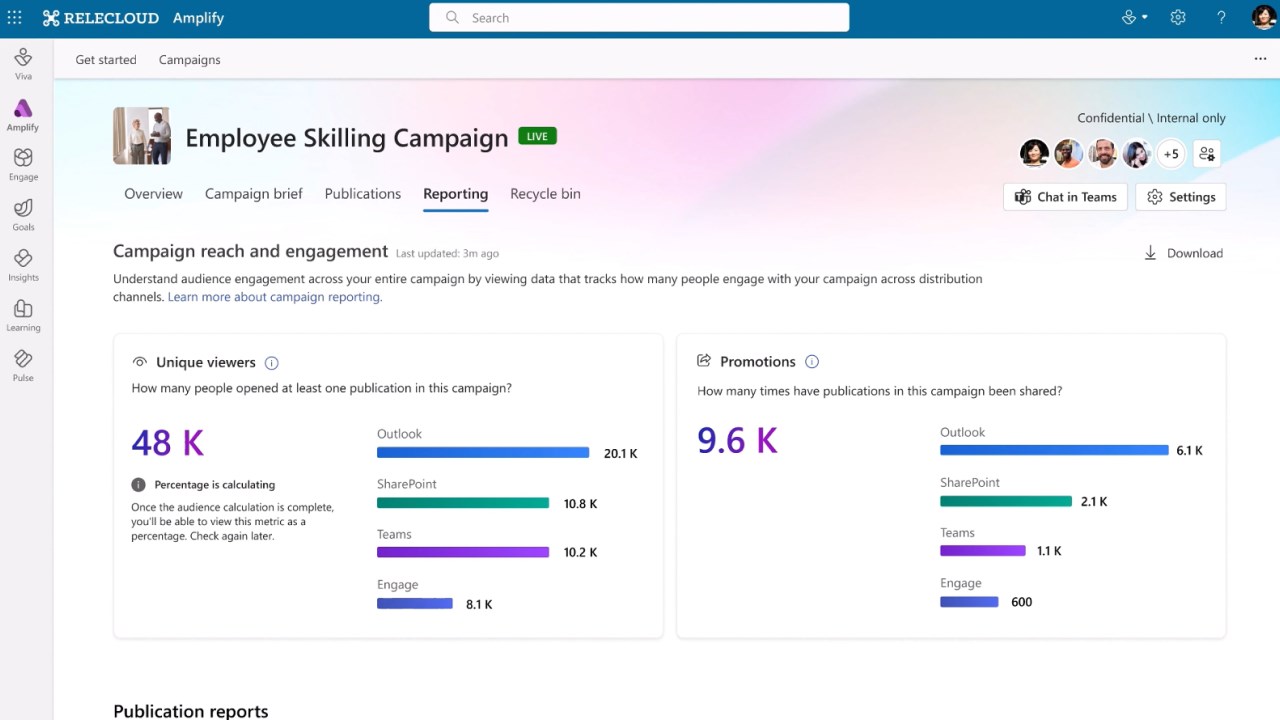Screen dimensions: 1280x720
Task: Click the Publication reports heading
Action: (191, 711)
